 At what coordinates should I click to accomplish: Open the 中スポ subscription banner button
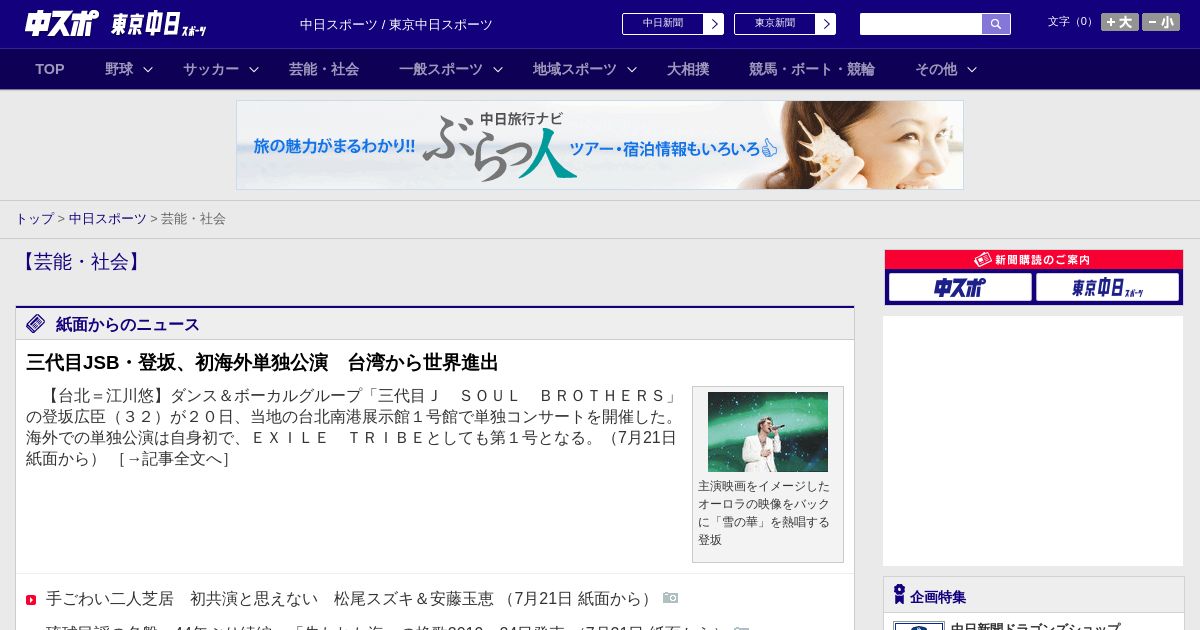(960, 287)
